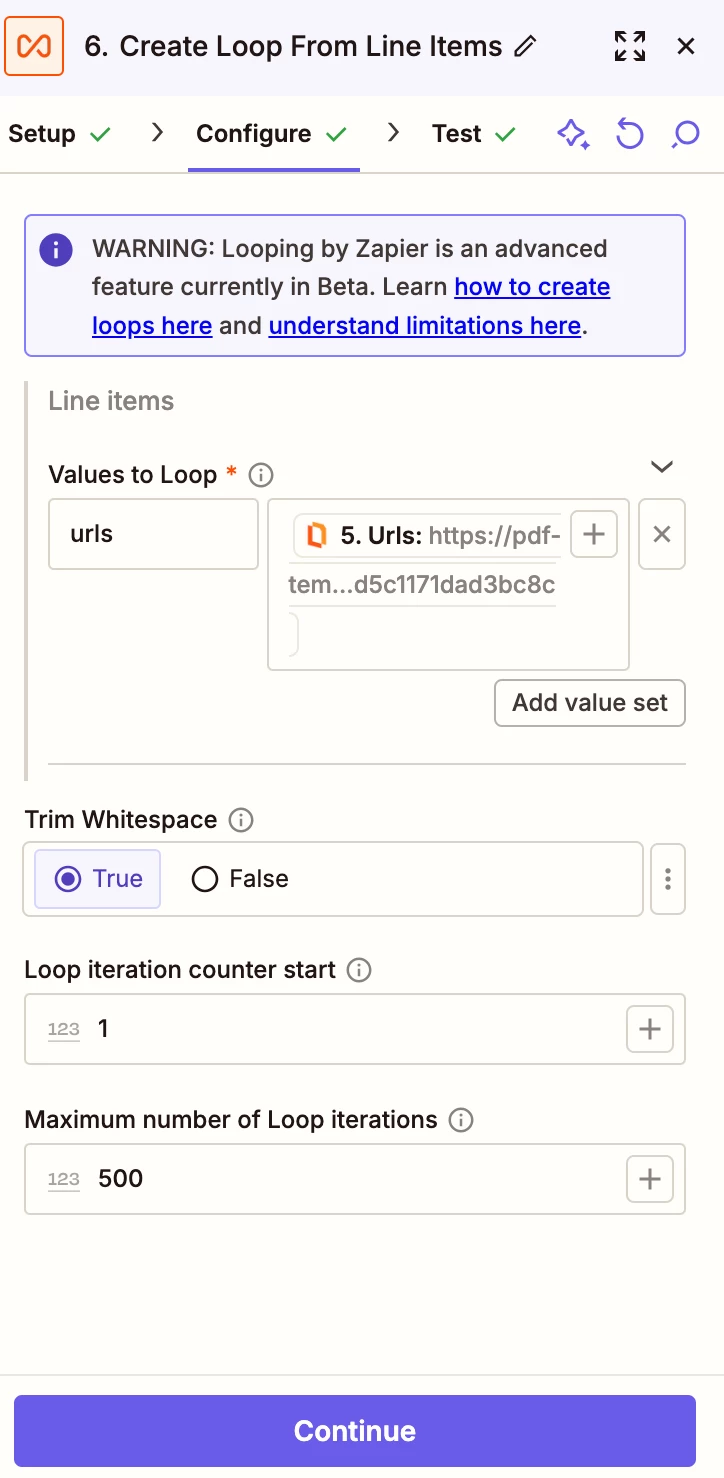Image resolution: width=724 pixels, height=1478 pixels.
Task: Insert data into maximum iterations field
Action: point(650,1179)
